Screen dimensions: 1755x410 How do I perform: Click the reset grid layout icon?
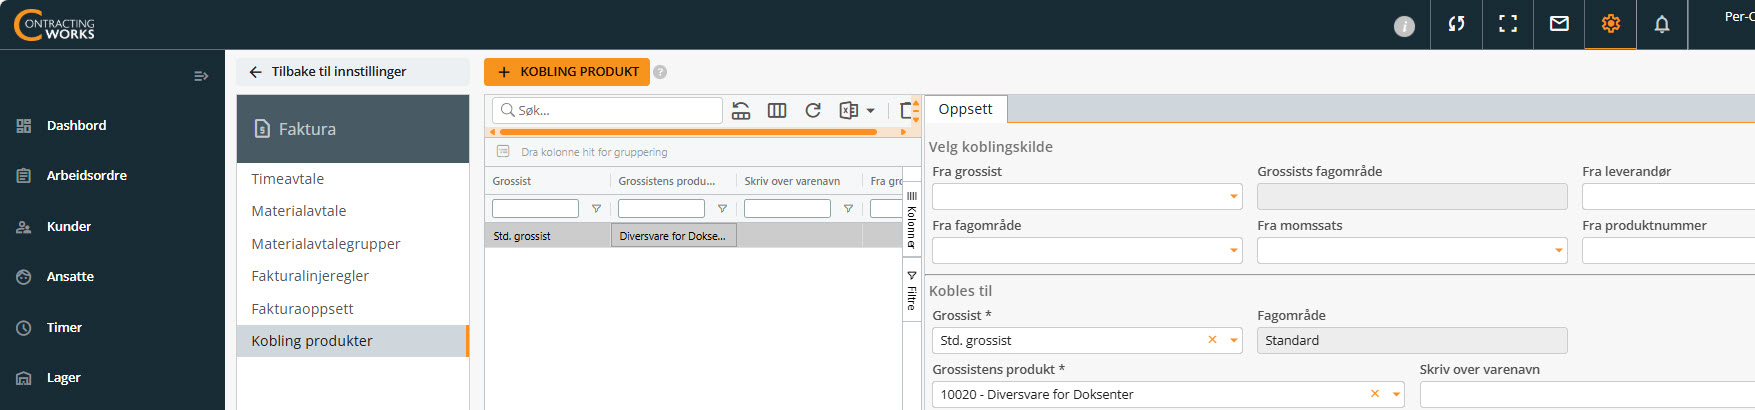pos(741,111)
